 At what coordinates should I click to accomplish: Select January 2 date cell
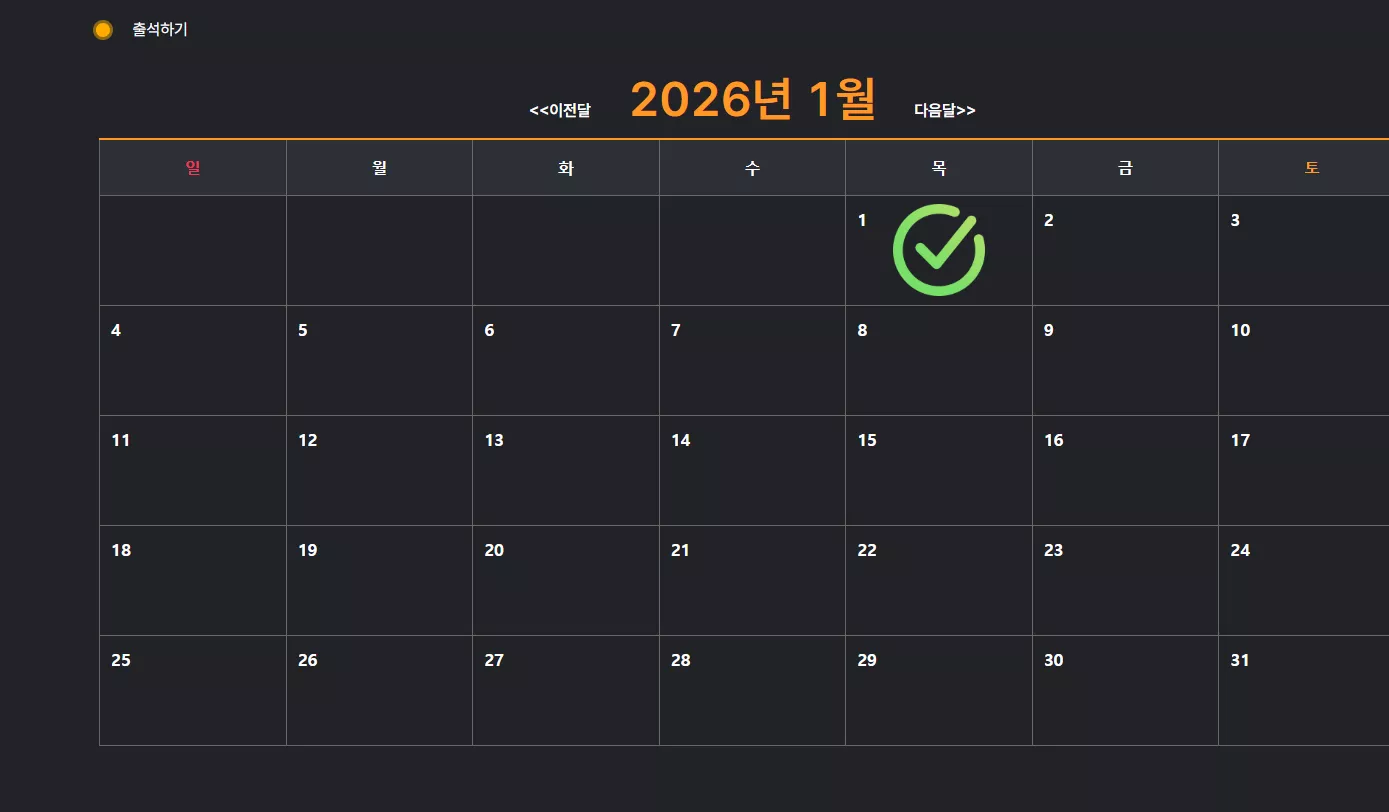[1125, 250]
